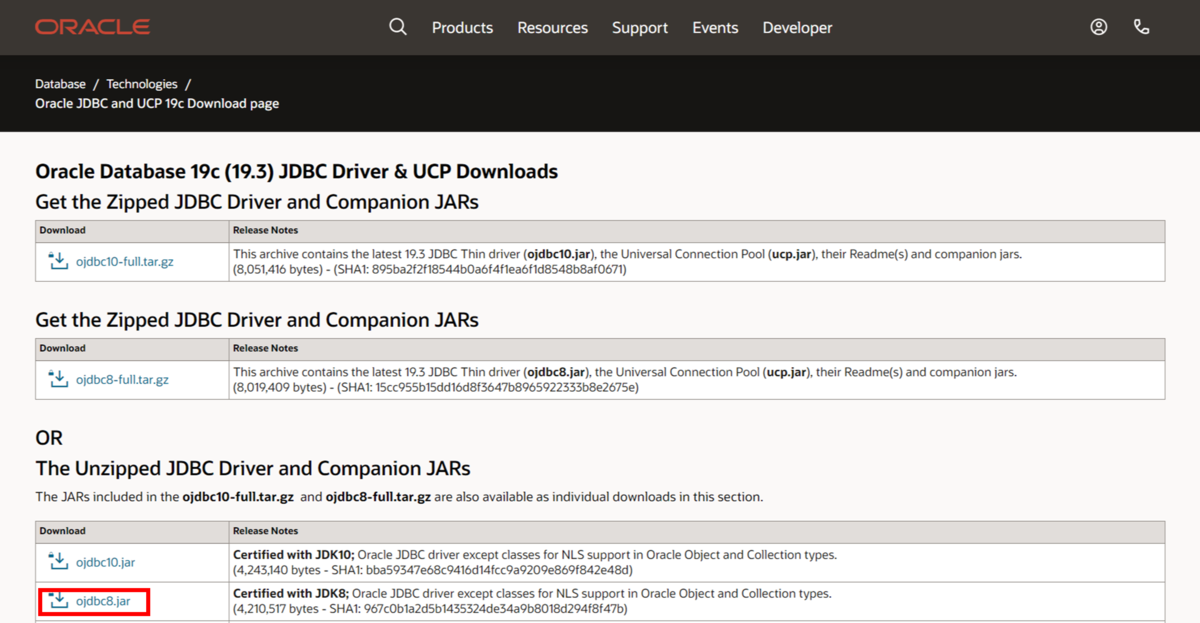
Task: Go to Database breadcrumb link
Action: tap(60, 84)
